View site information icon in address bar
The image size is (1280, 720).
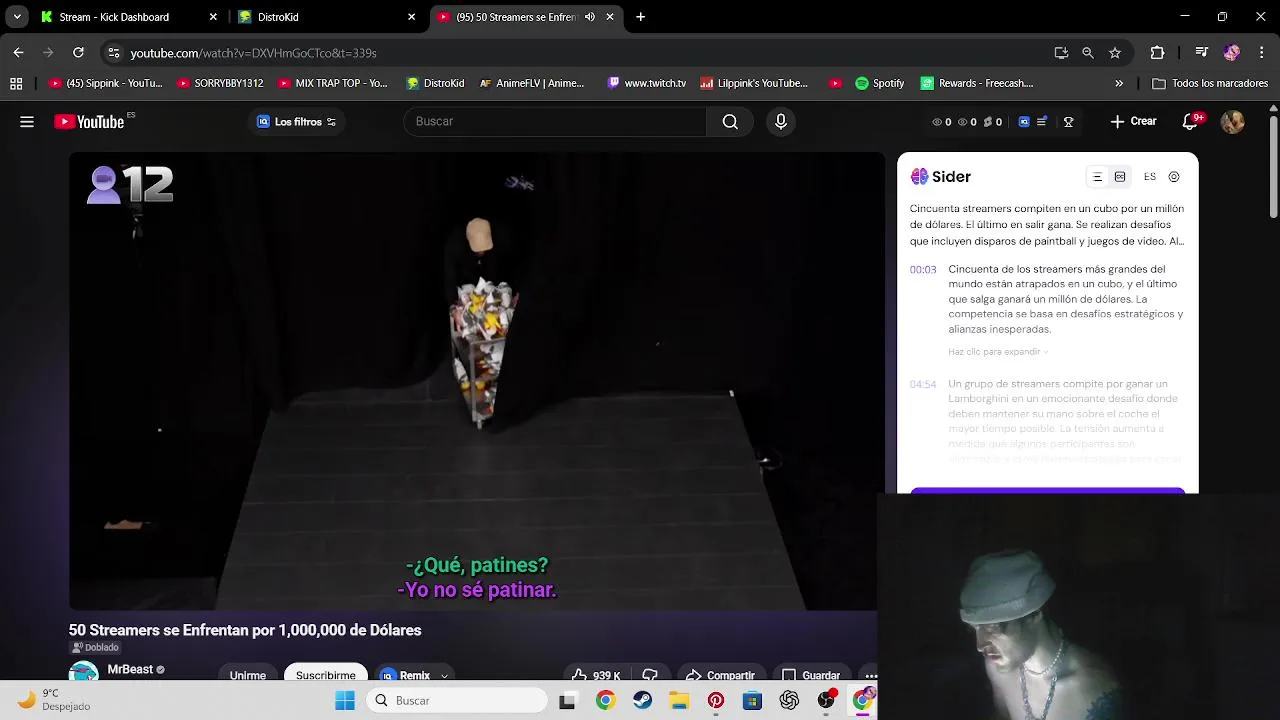click(x=114, y=53)
